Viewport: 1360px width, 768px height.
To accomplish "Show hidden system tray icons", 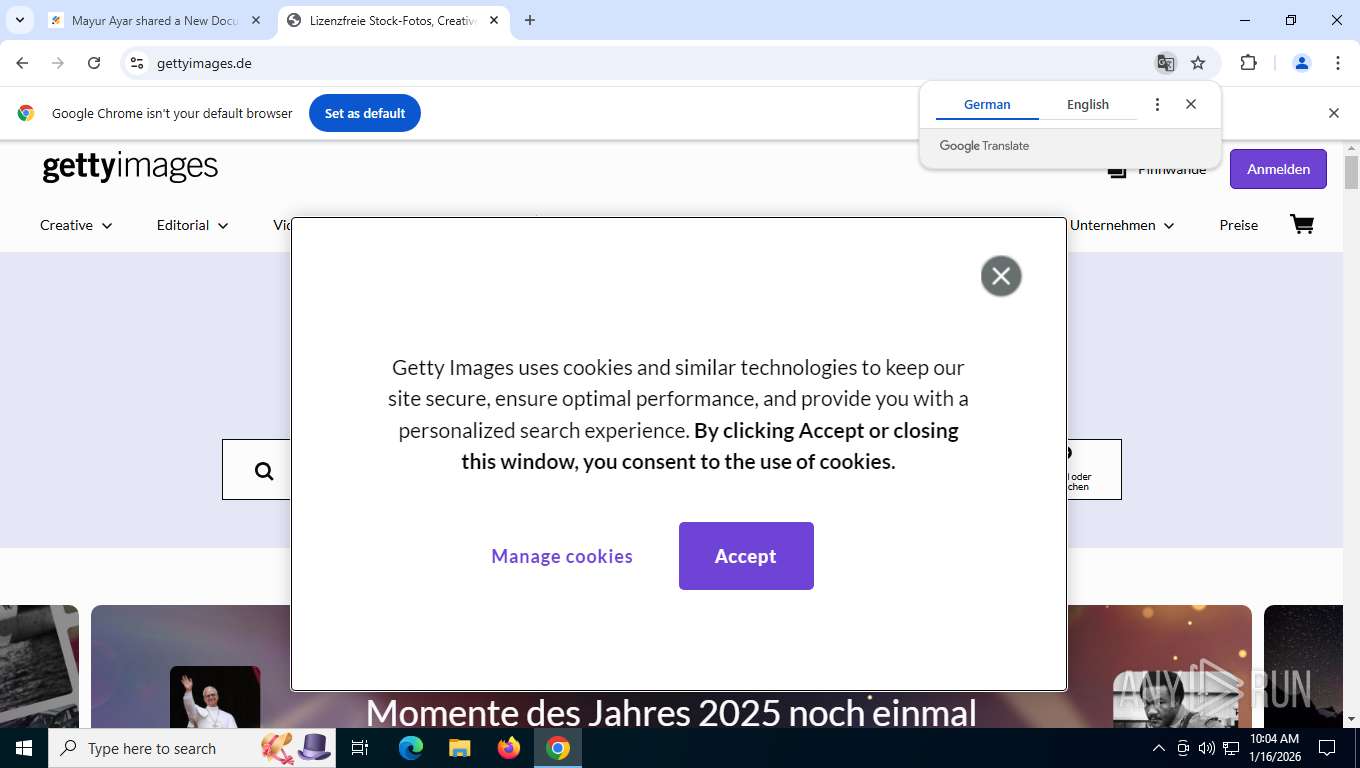I will click(x=1158, y=748).
